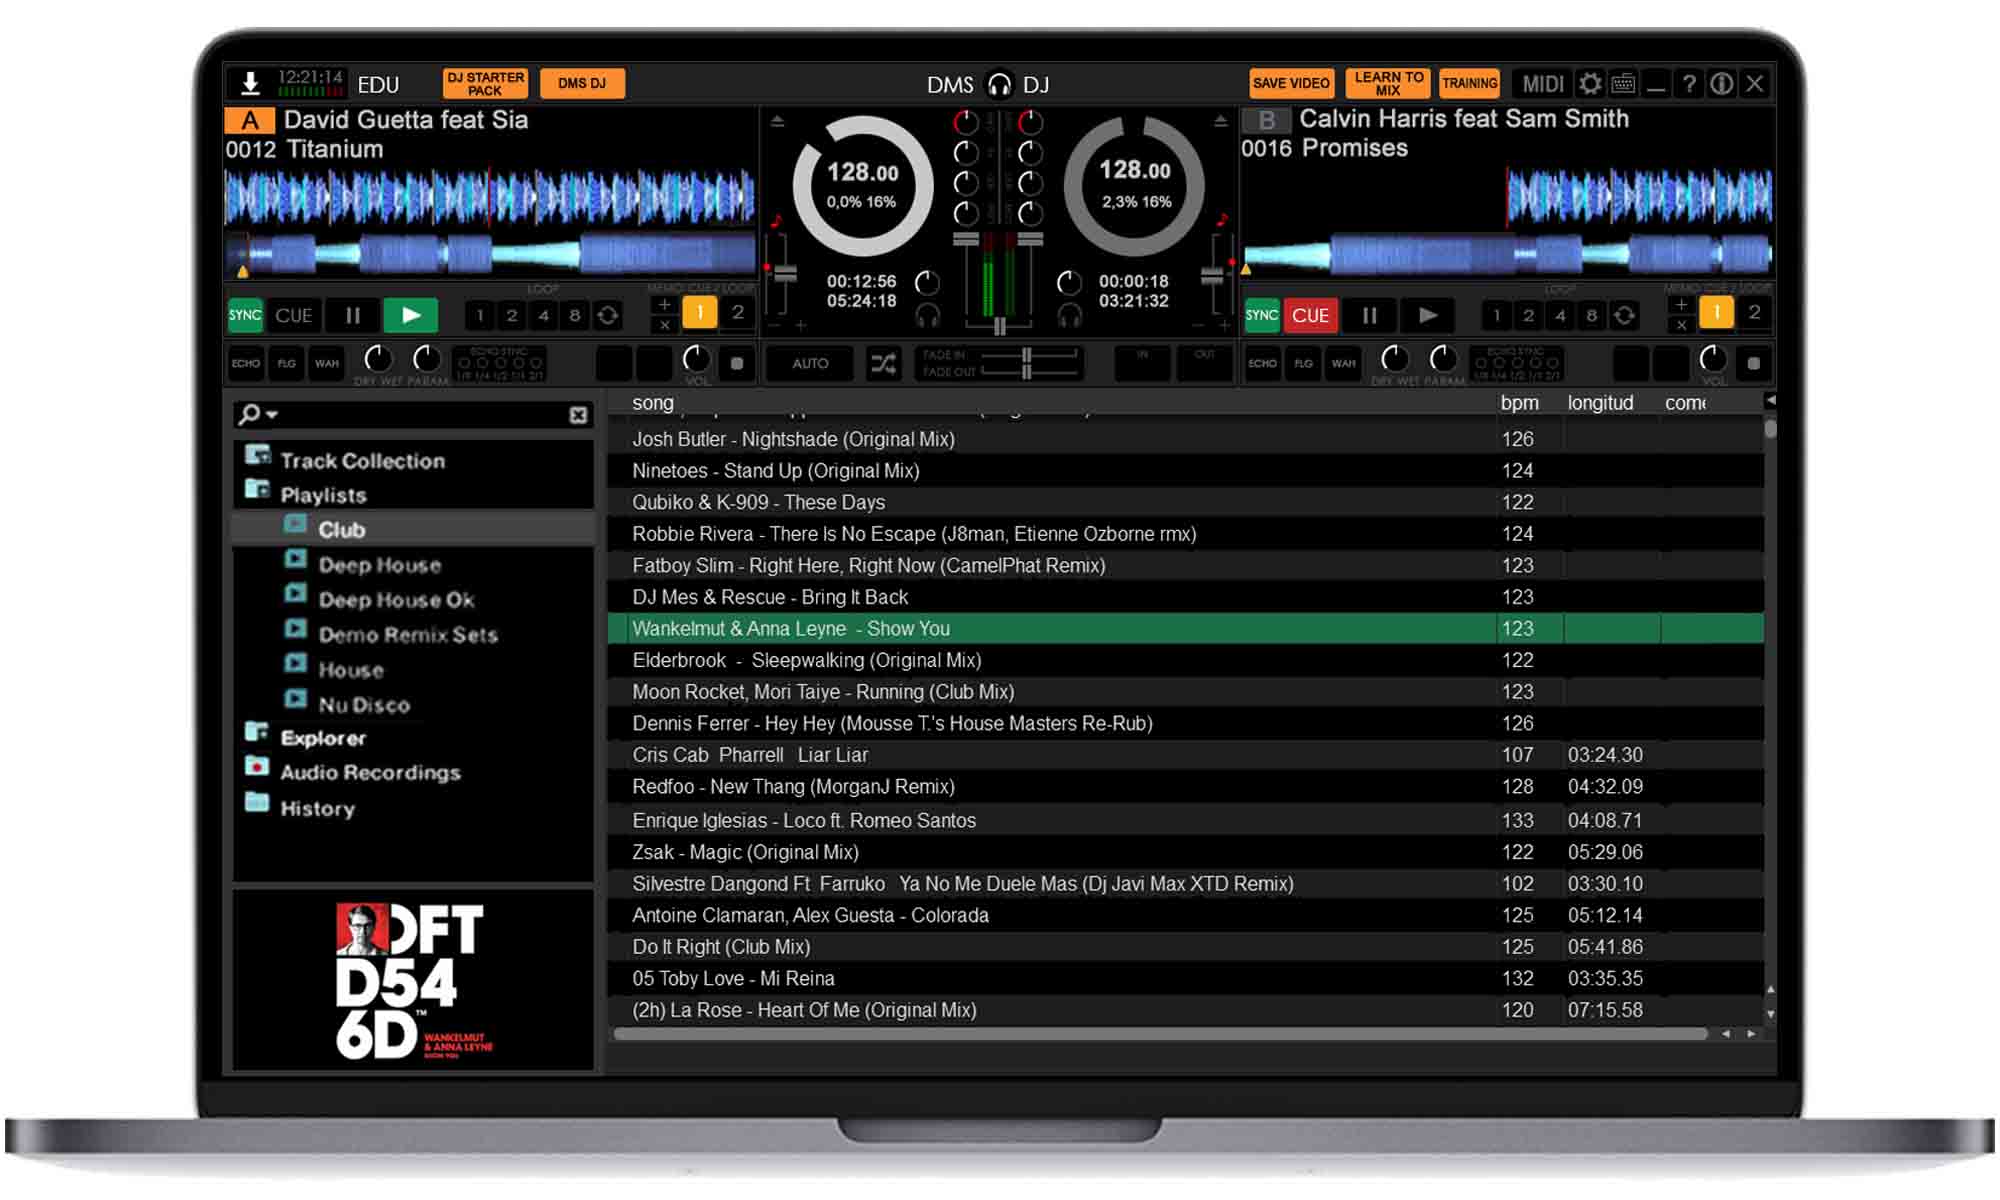Click the shuffle icon next to AUTO
This screenshot has height=1200, width=2000.
(x=883, y=363)
